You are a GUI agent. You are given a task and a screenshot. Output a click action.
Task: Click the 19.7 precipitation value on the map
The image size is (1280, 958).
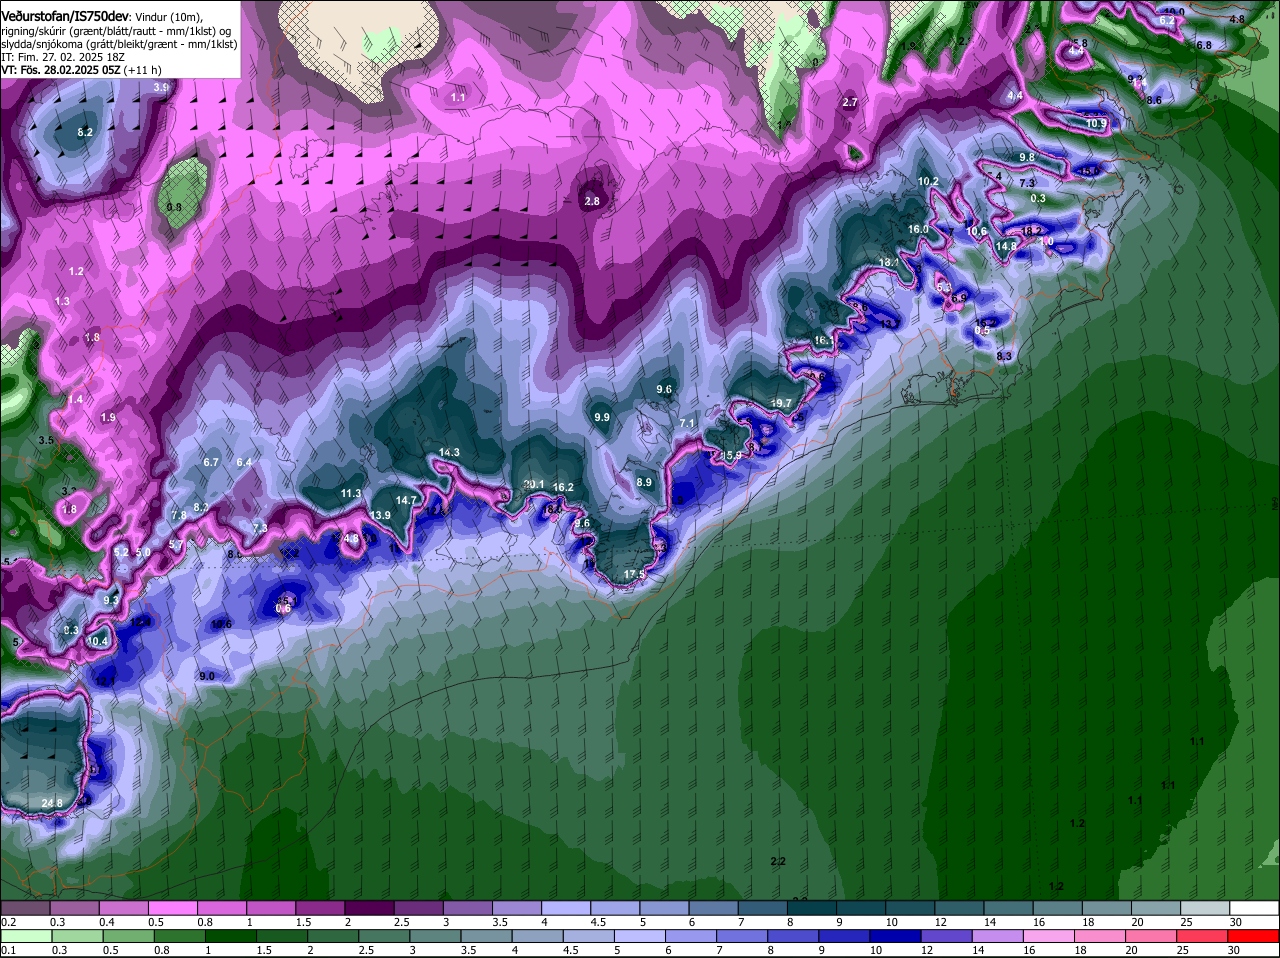(x=781, y=403)
